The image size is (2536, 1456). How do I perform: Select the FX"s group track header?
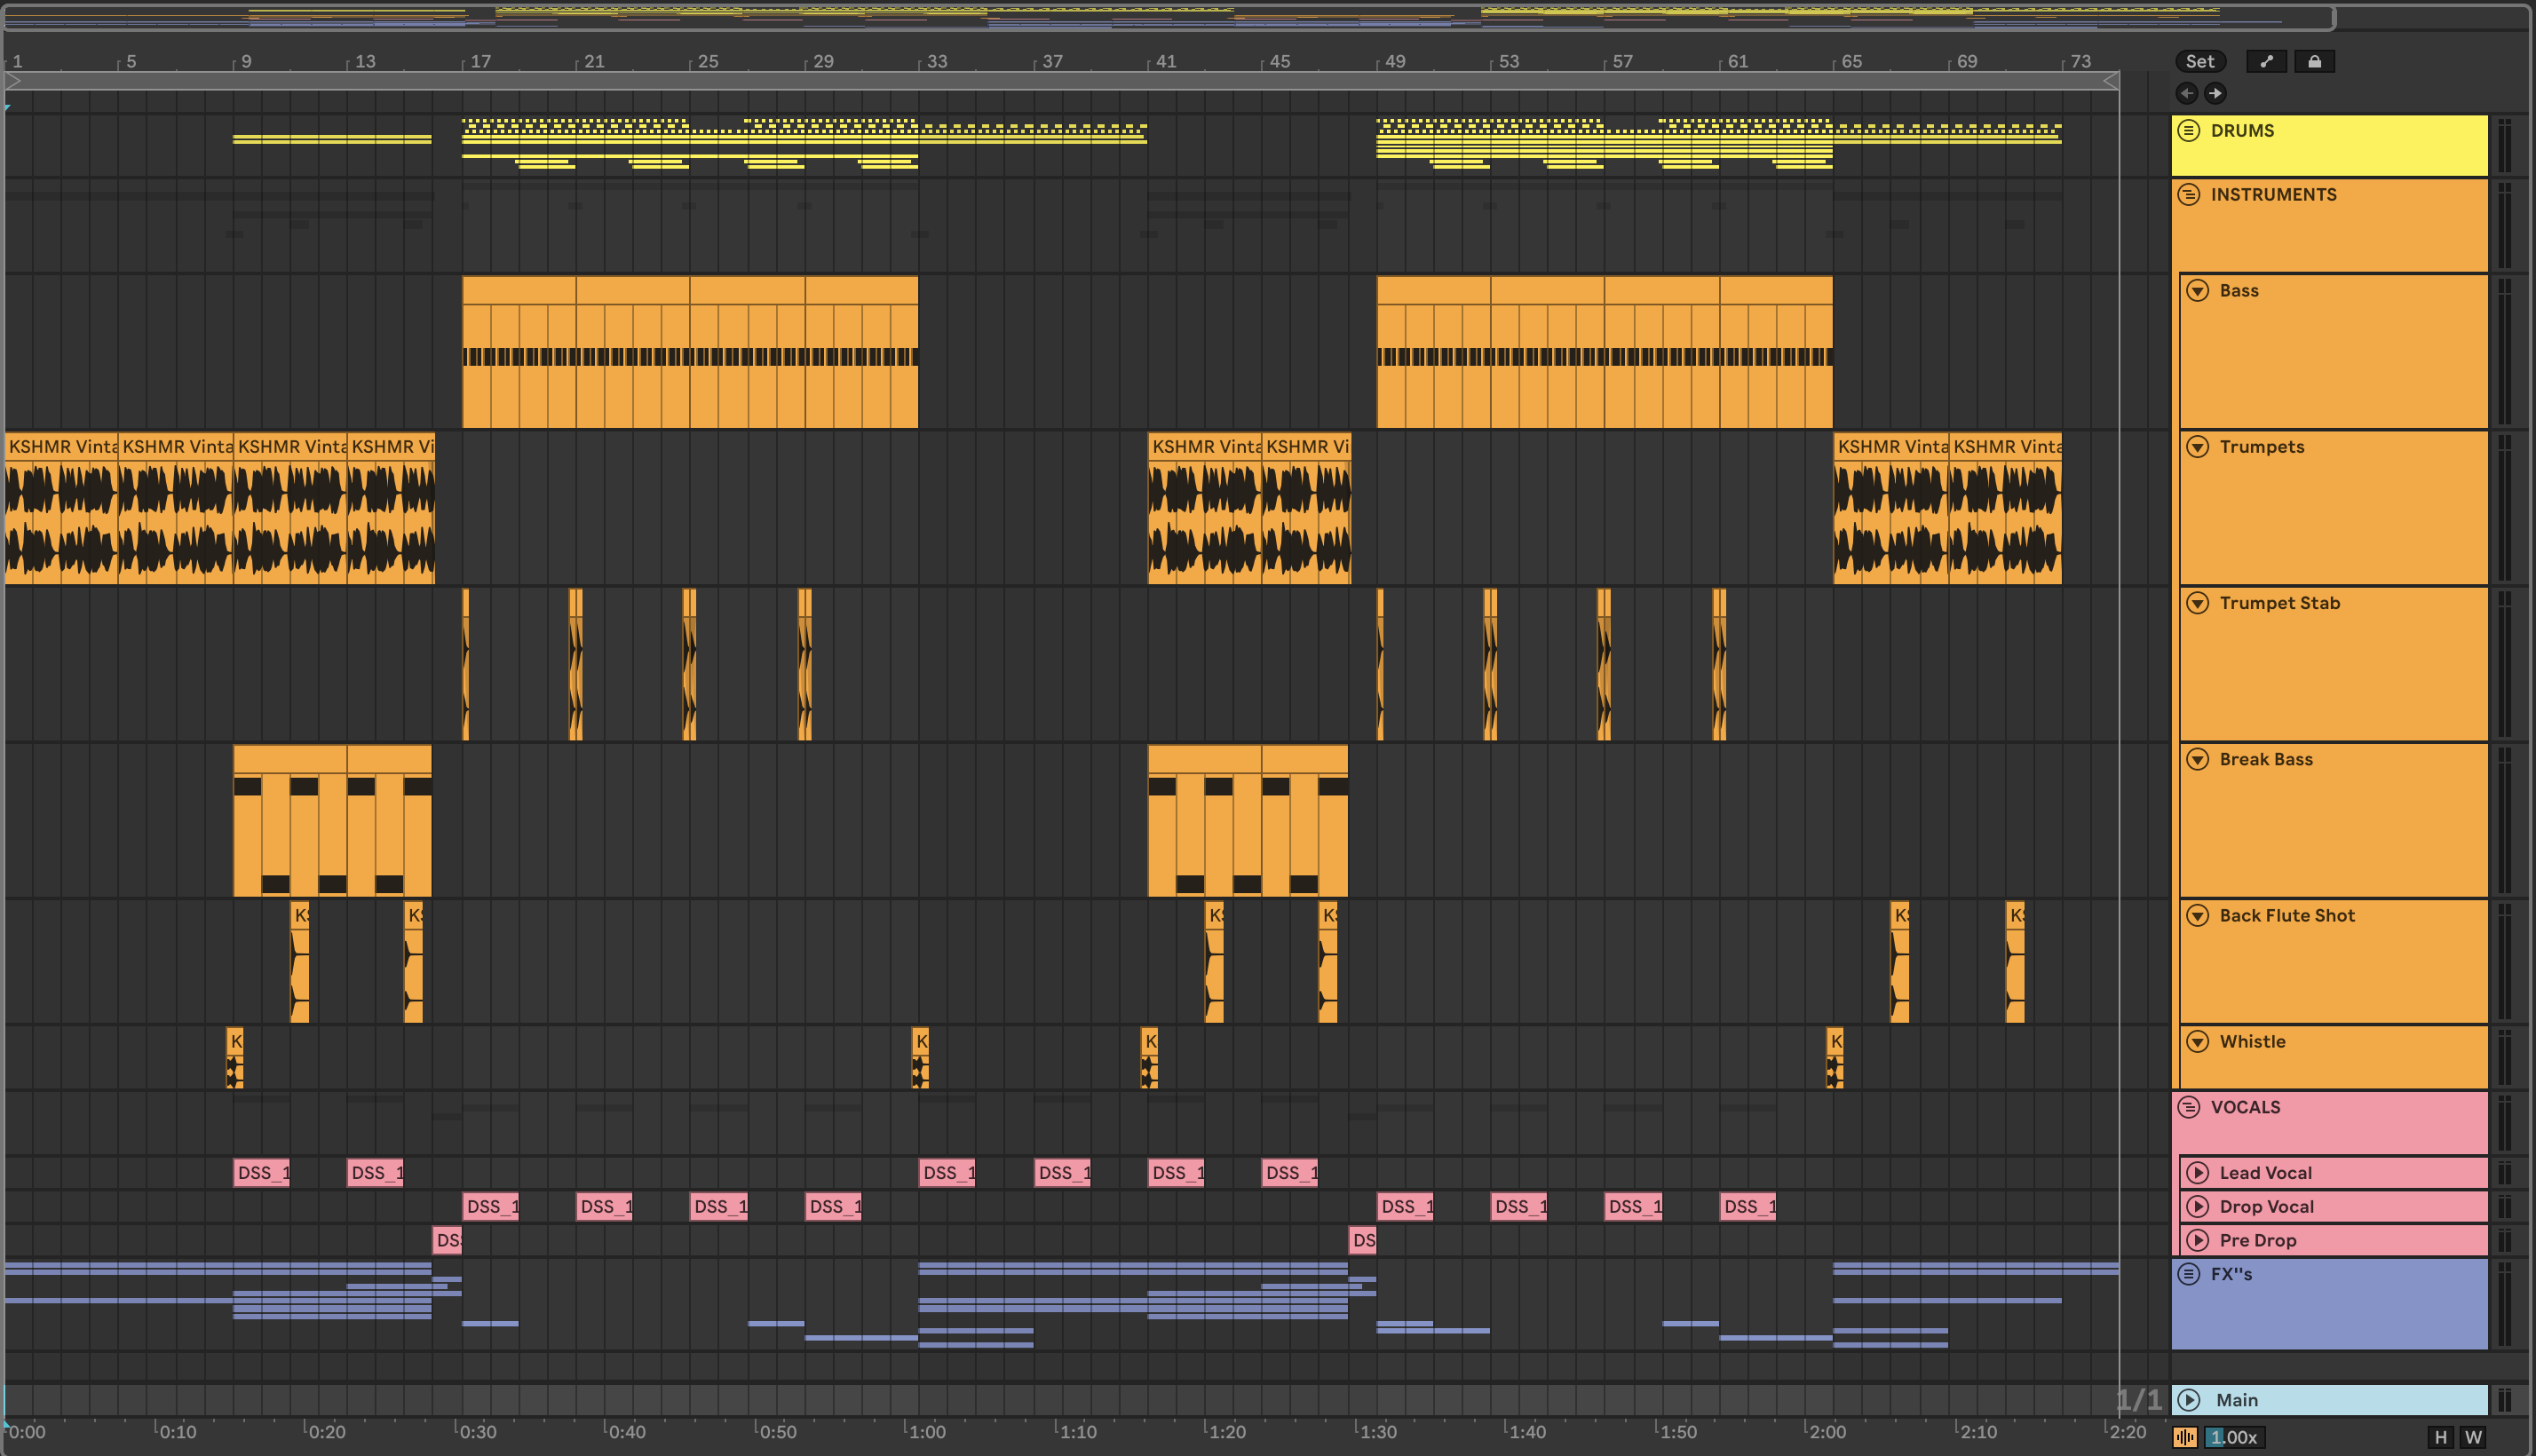click(2231, 1274)
